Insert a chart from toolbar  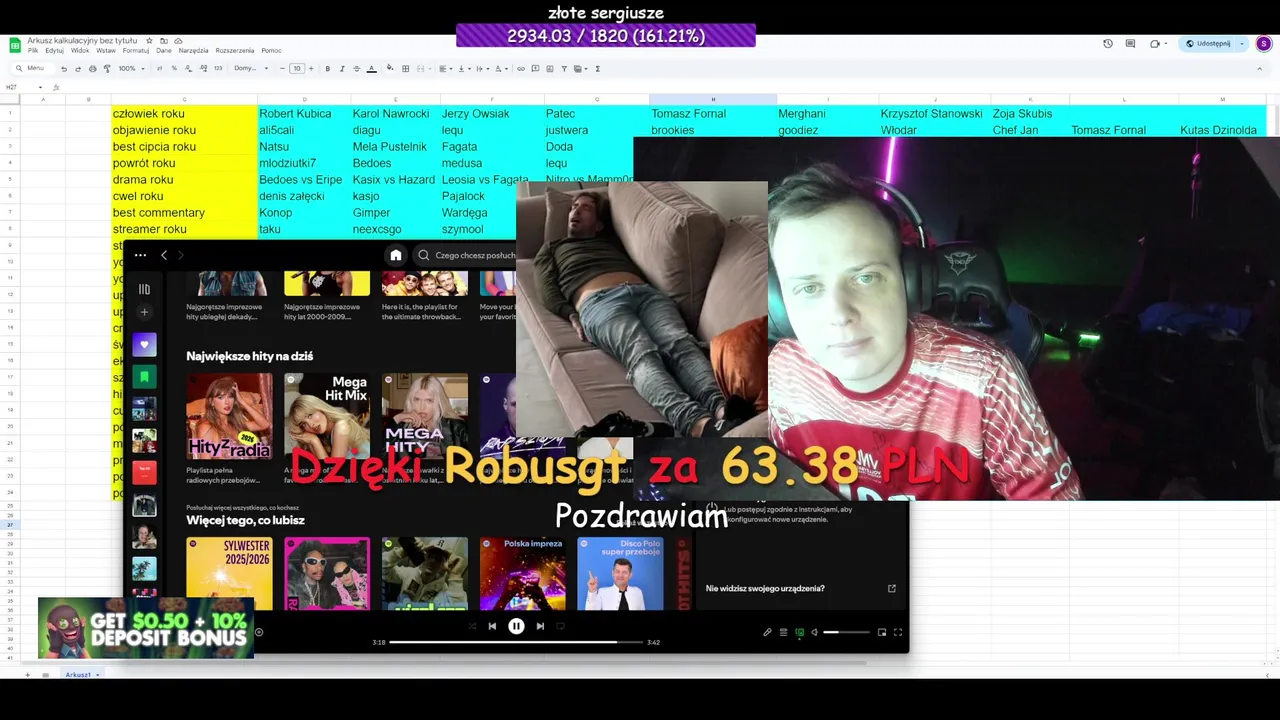550,69
